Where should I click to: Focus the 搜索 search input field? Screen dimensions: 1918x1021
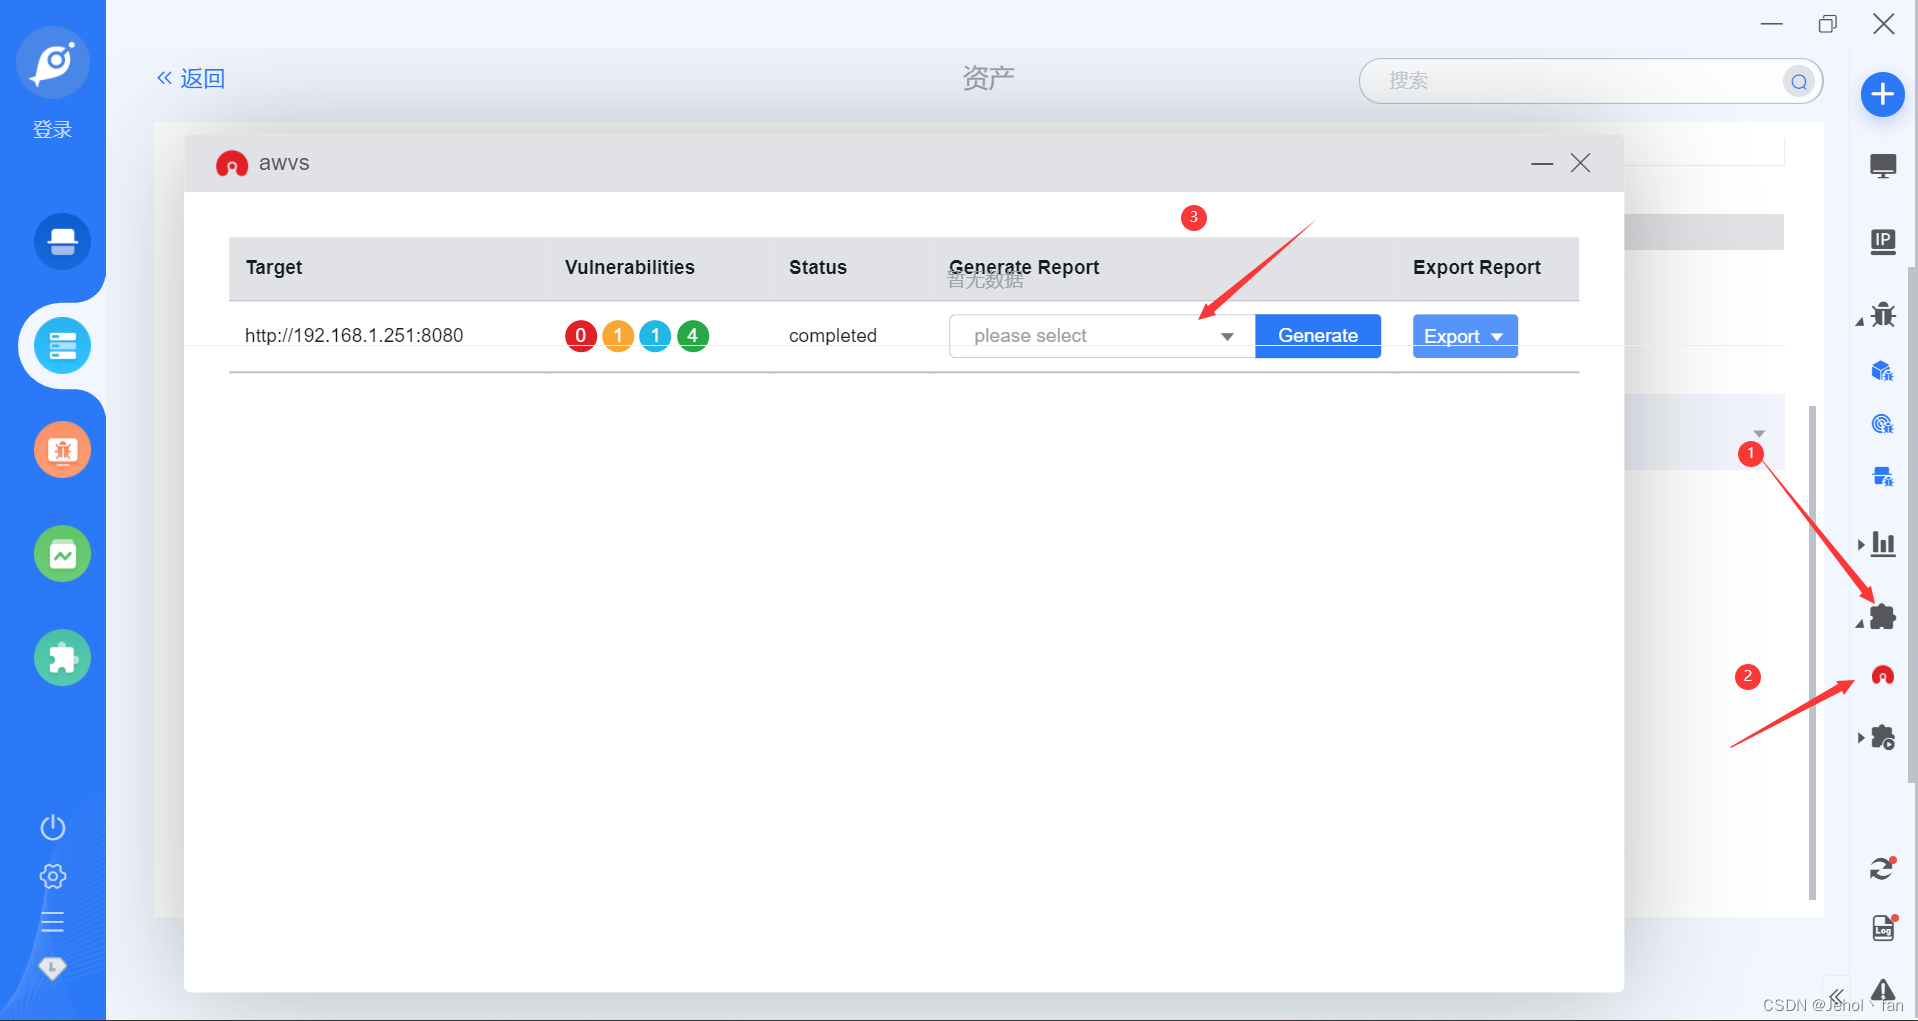point(1590,81)
